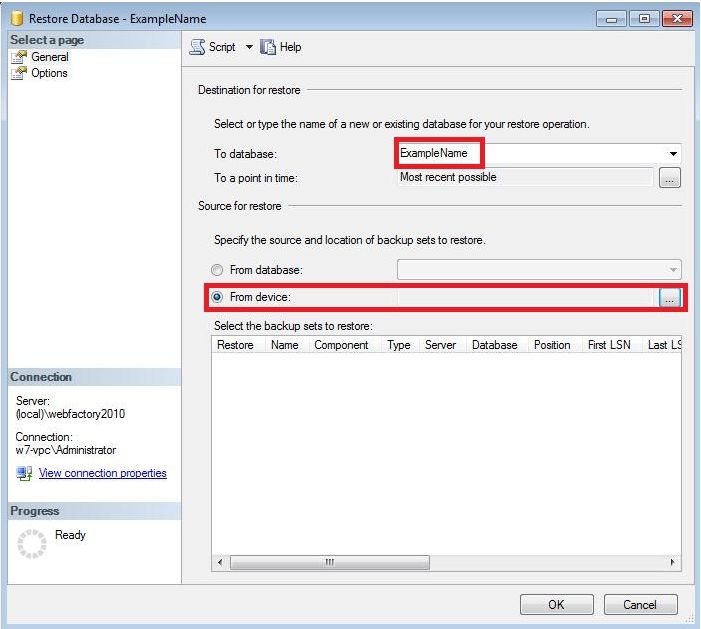
Task: Click the Help toolbar label
Action: point(291,47)
